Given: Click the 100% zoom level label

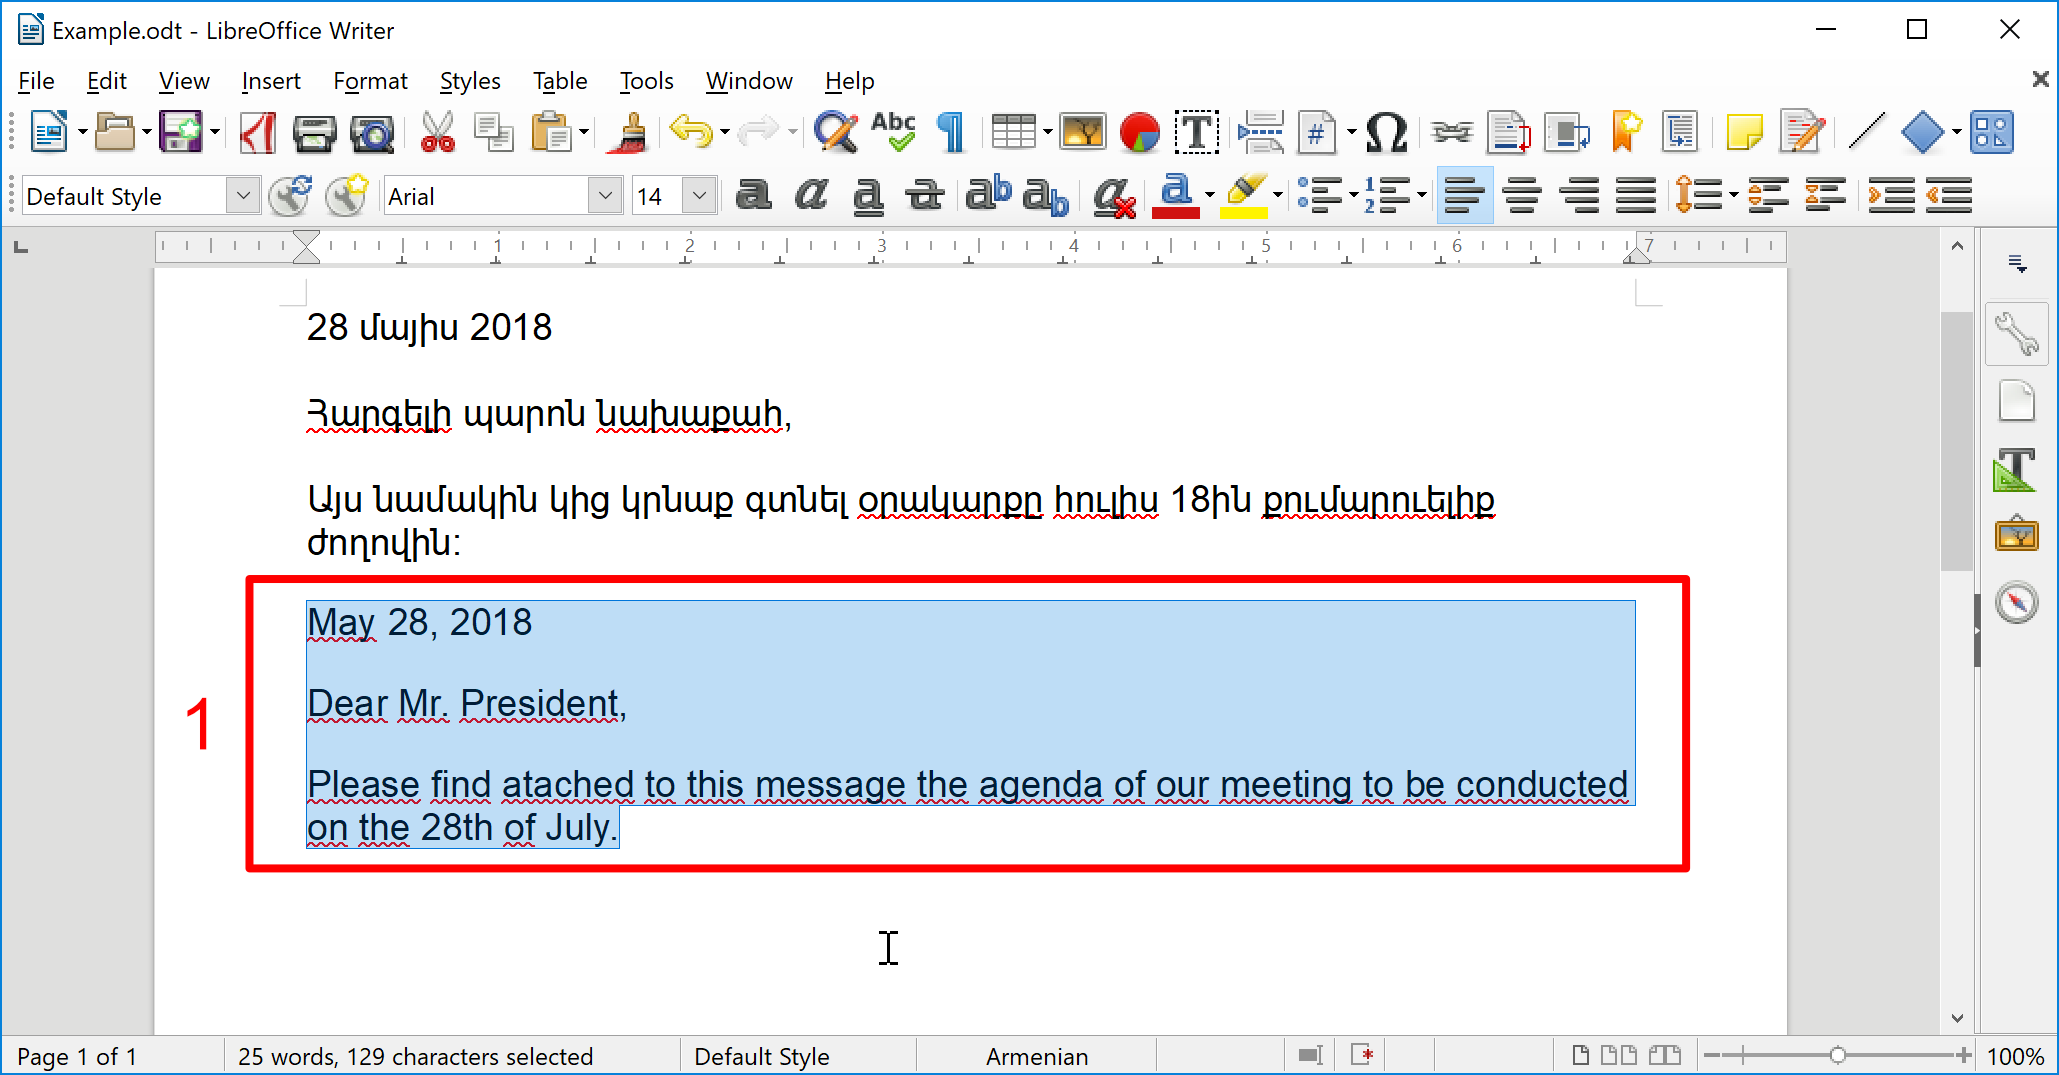Looking at the screenshot, I should click(2014, 1056).
